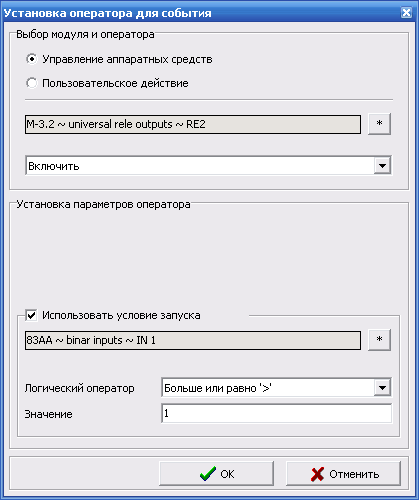419x500 pixels.
Task: Click the asterisk button beside 83AA binar inputs
Action: tap(379, 340)
